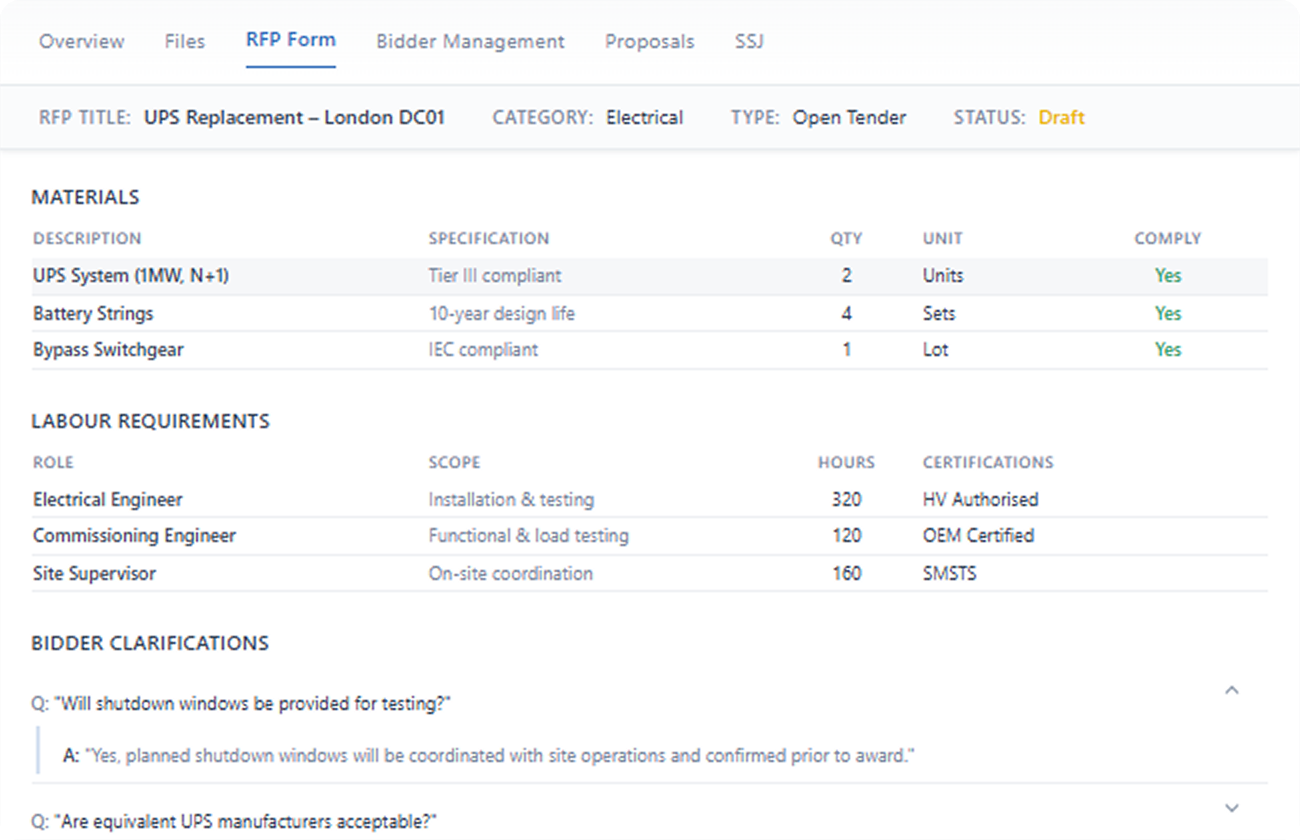Image resolution: width=1300 pixels, height=840 pixels.
Task: Select the RFP Form tab
Action: [291, 41]
